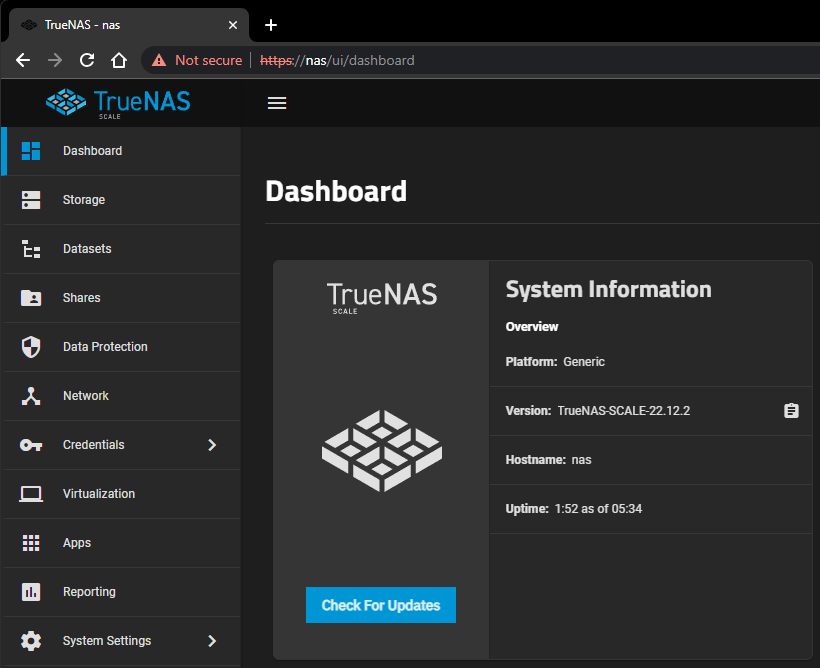
Task: Expand the Credentials submenu chevron
Action: [x=212, y=445]
